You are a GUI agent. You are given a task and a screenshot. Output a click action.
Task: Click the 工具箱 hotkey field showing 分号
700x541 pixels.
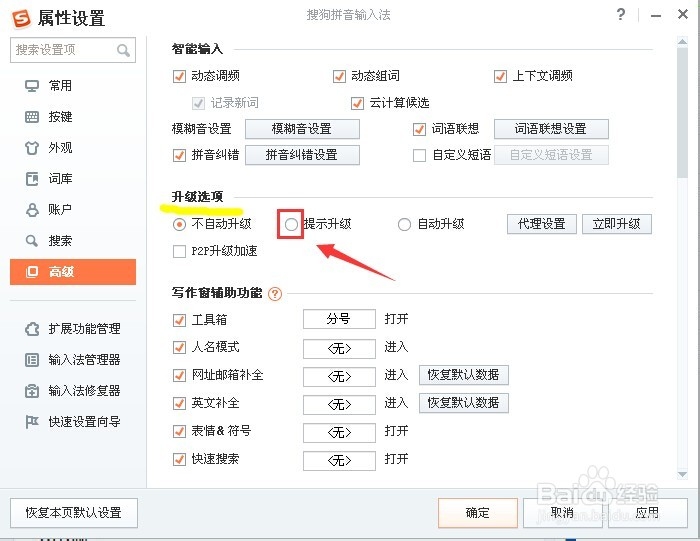pyautogui.click(x=338, y=320)
